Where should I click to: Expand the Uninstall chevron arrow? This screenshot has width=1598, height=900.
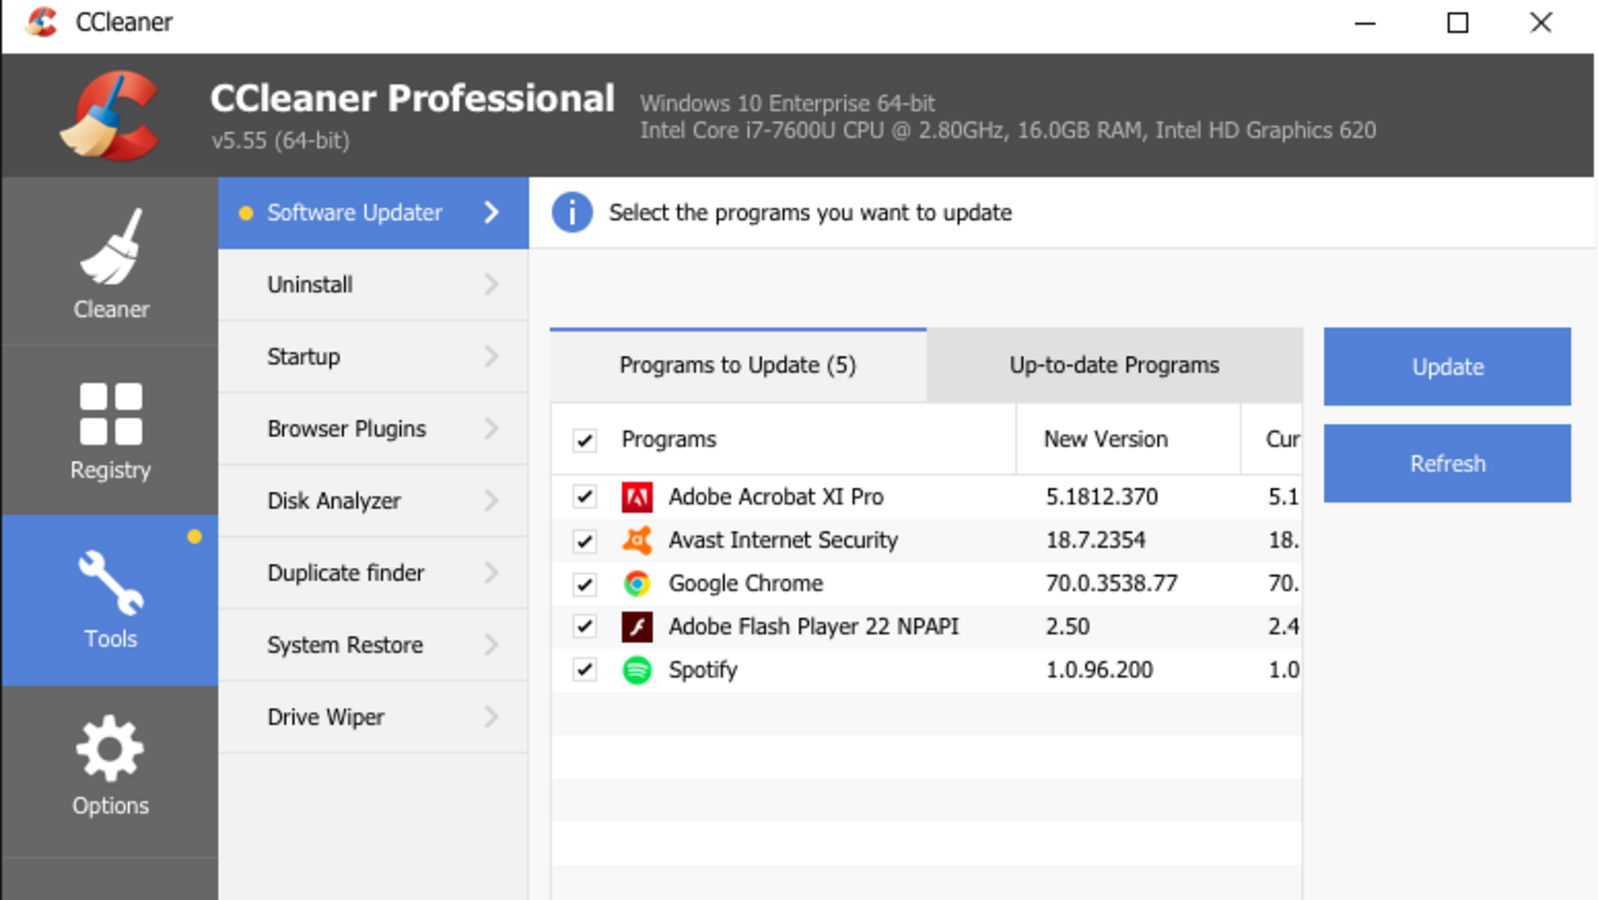(x=491, y=285)
